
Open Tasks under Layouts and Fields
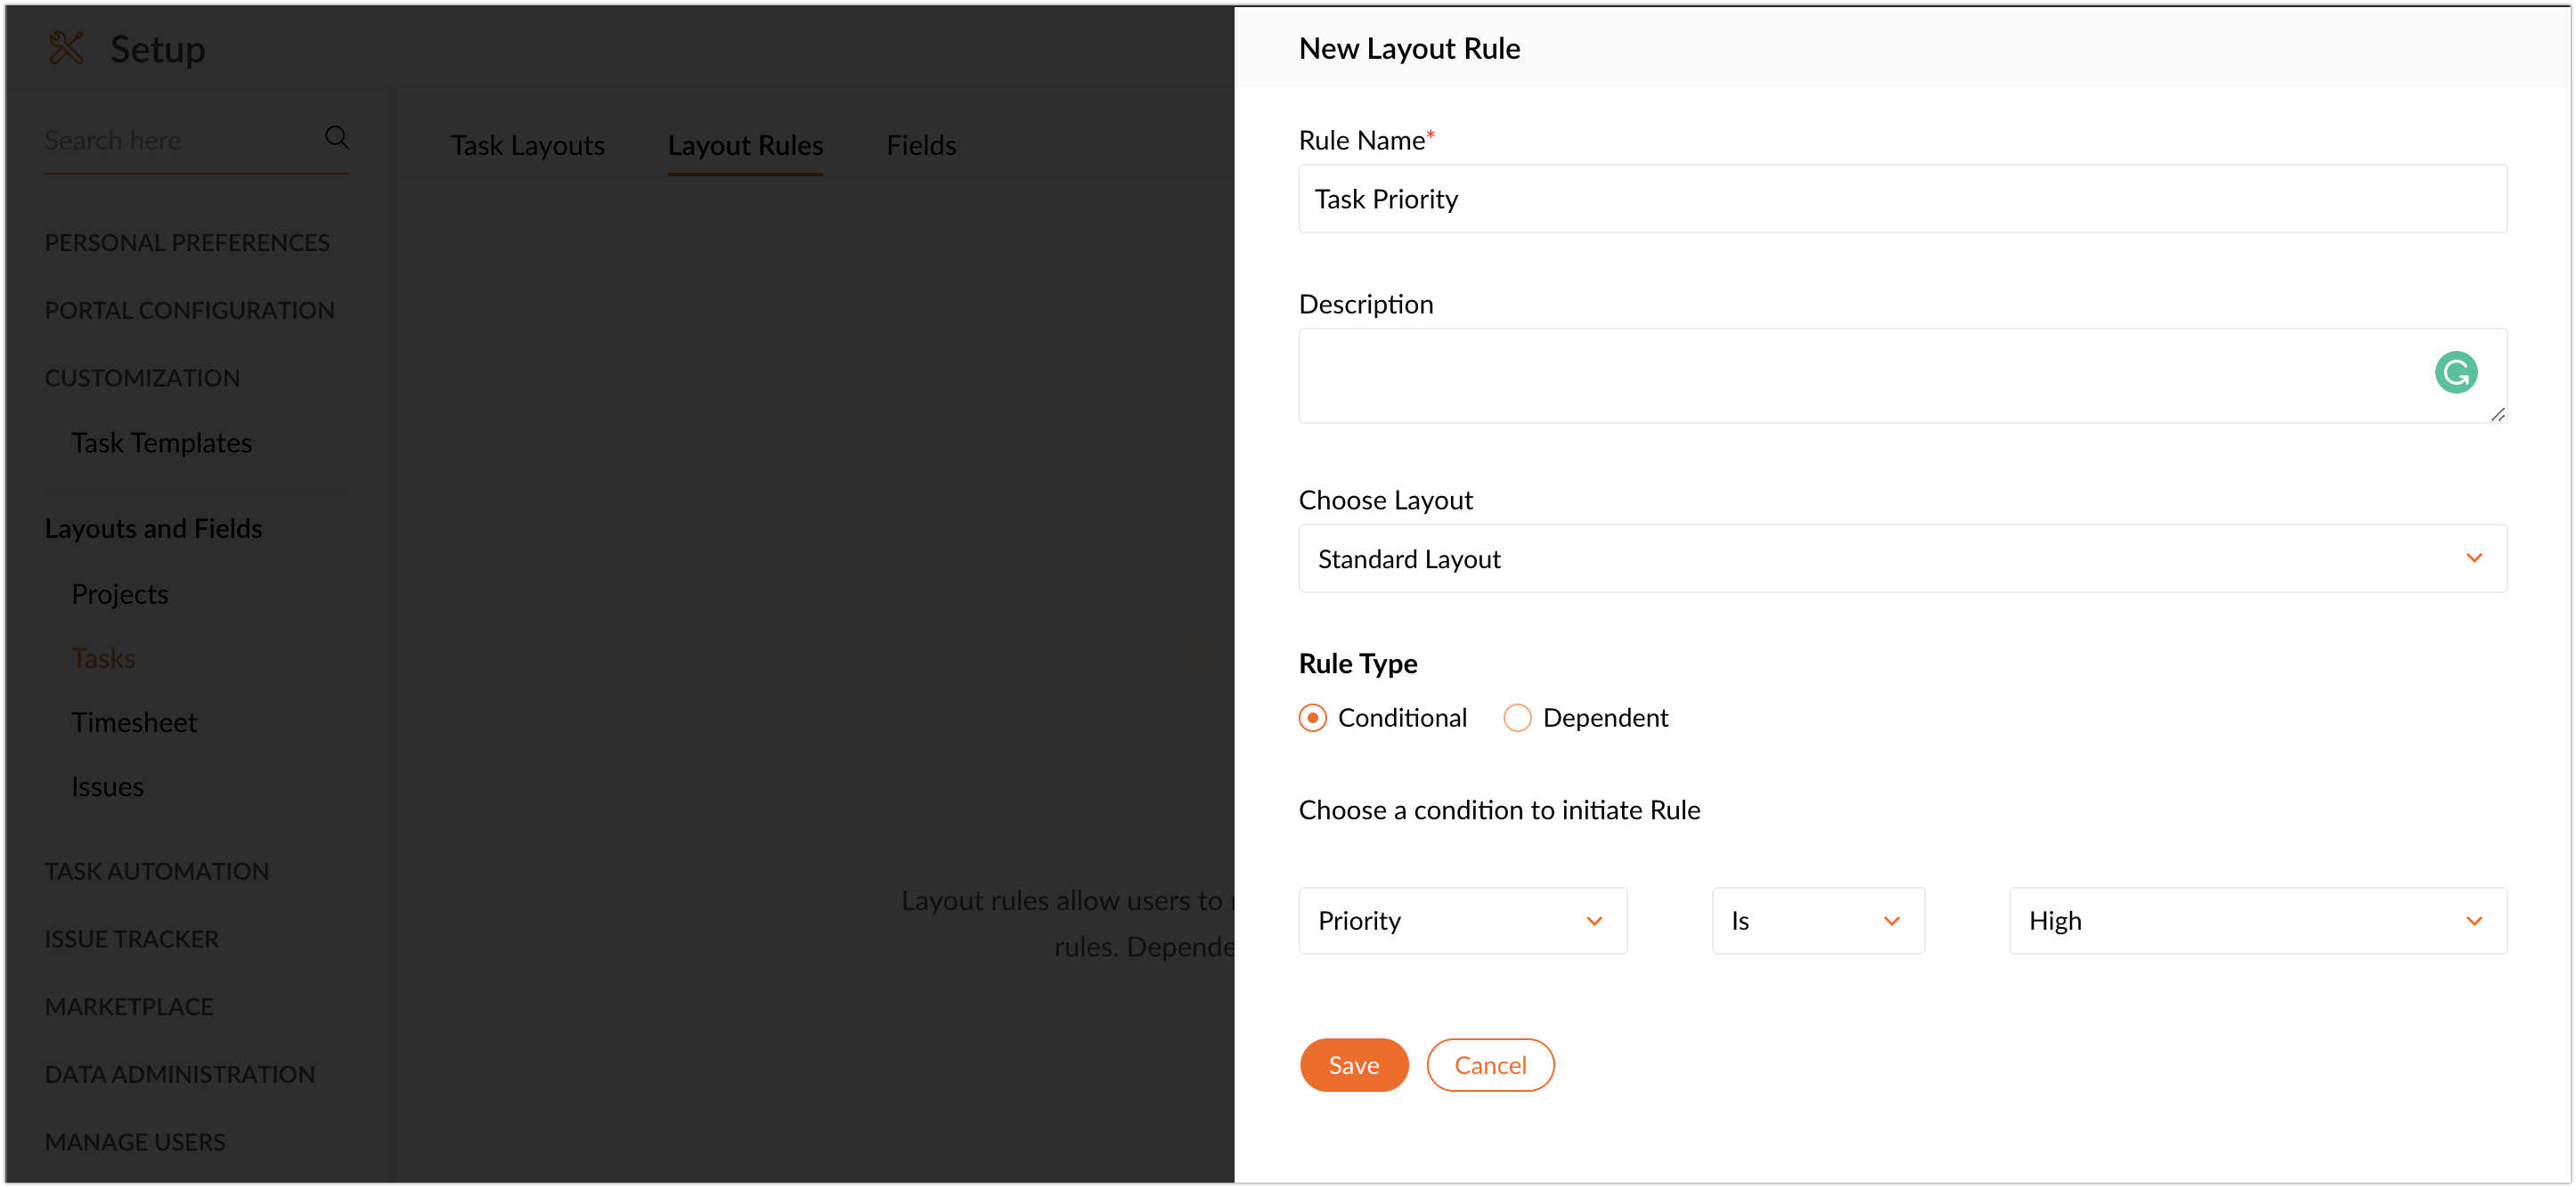pyautogui.click(x=103, y=658)
